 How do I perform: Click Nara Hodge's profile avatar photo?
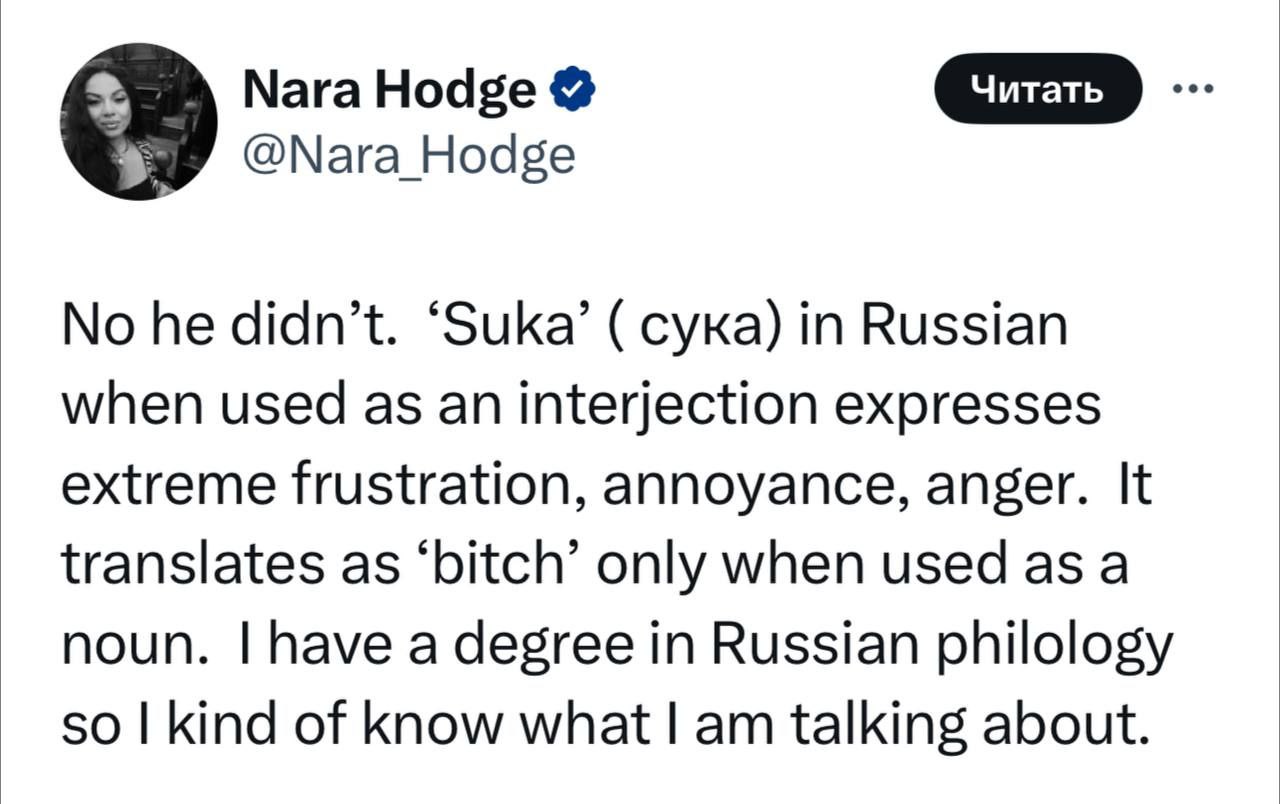138,121
